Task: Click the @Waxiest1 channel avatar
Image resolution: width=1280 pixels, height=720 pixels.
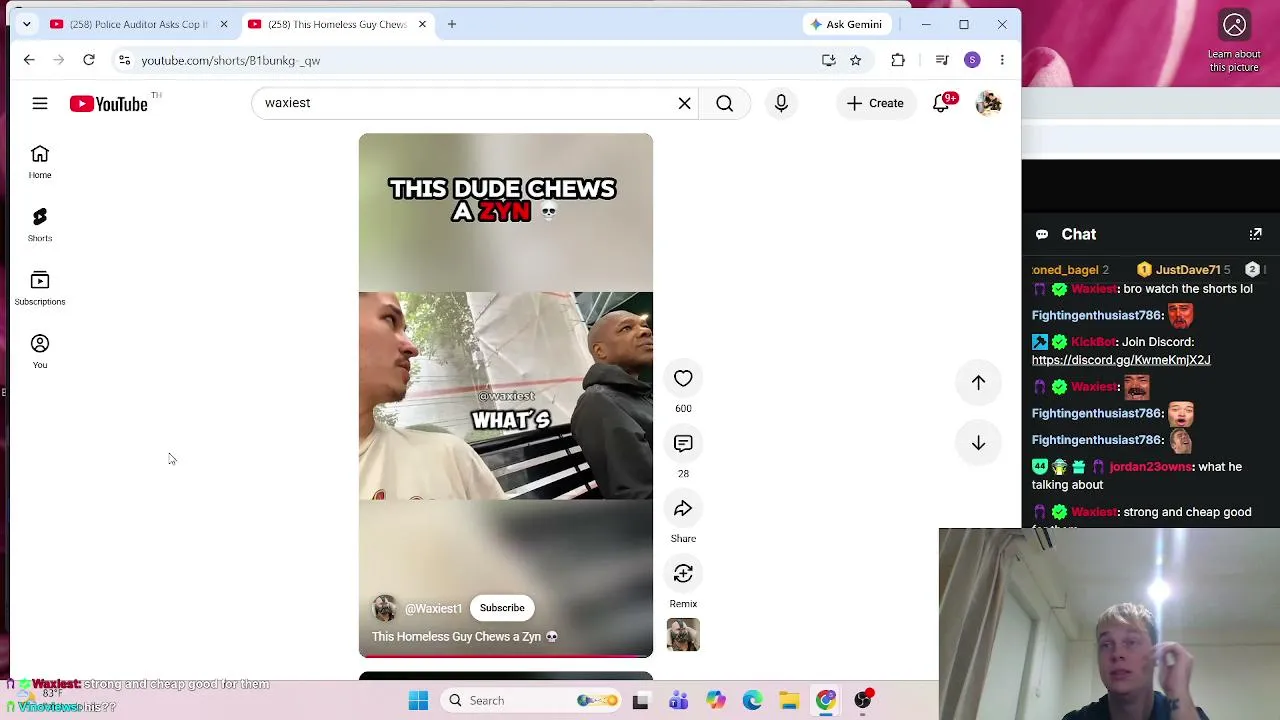Action: tap(384, 608)
